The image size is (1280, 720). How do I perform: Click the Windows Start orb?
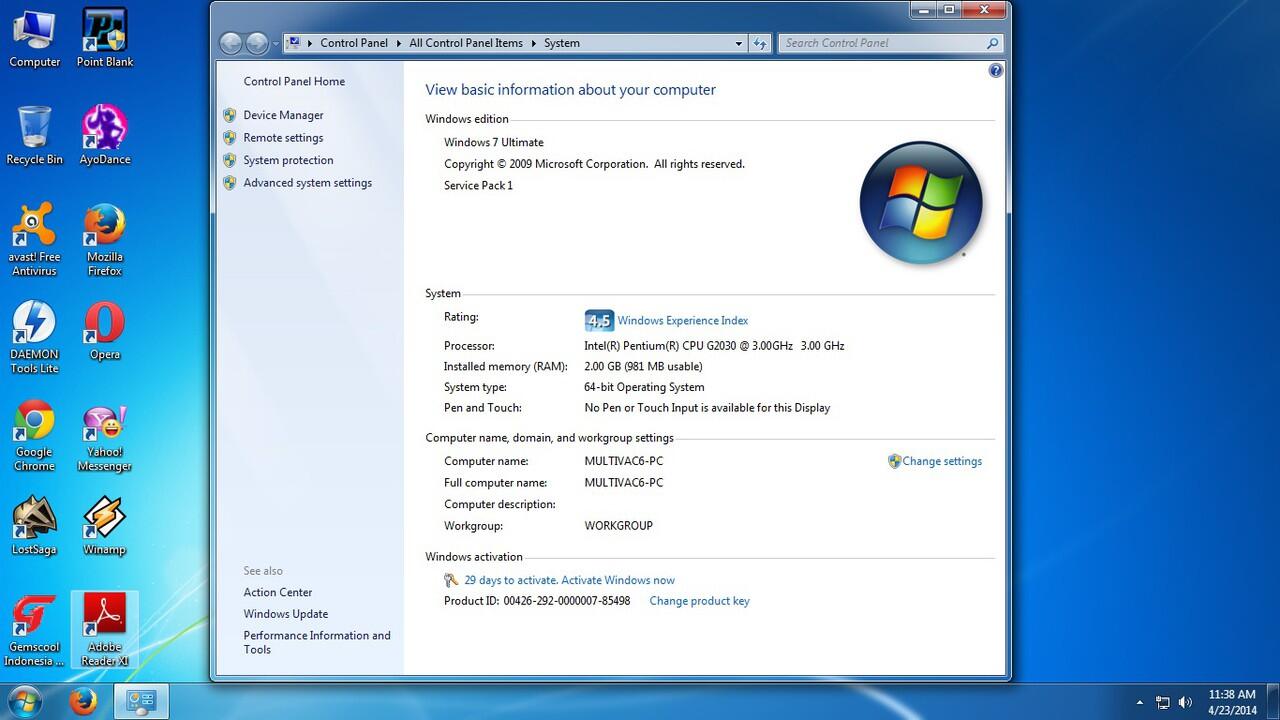coord(23,701)
